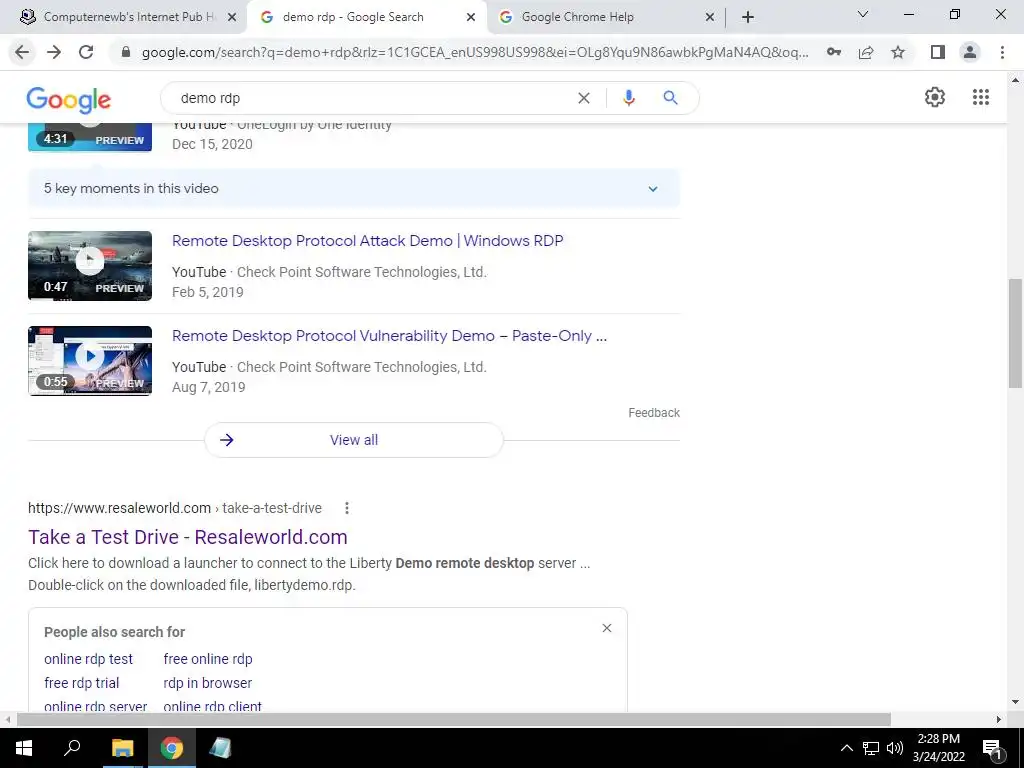Go forward to the next page
Viewport: 1024px width, 768px height.
[54, 52]
